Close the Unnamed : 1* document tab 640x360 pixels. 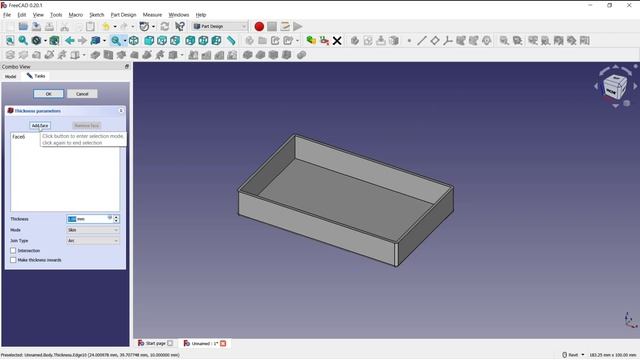(x=223, y=343)
